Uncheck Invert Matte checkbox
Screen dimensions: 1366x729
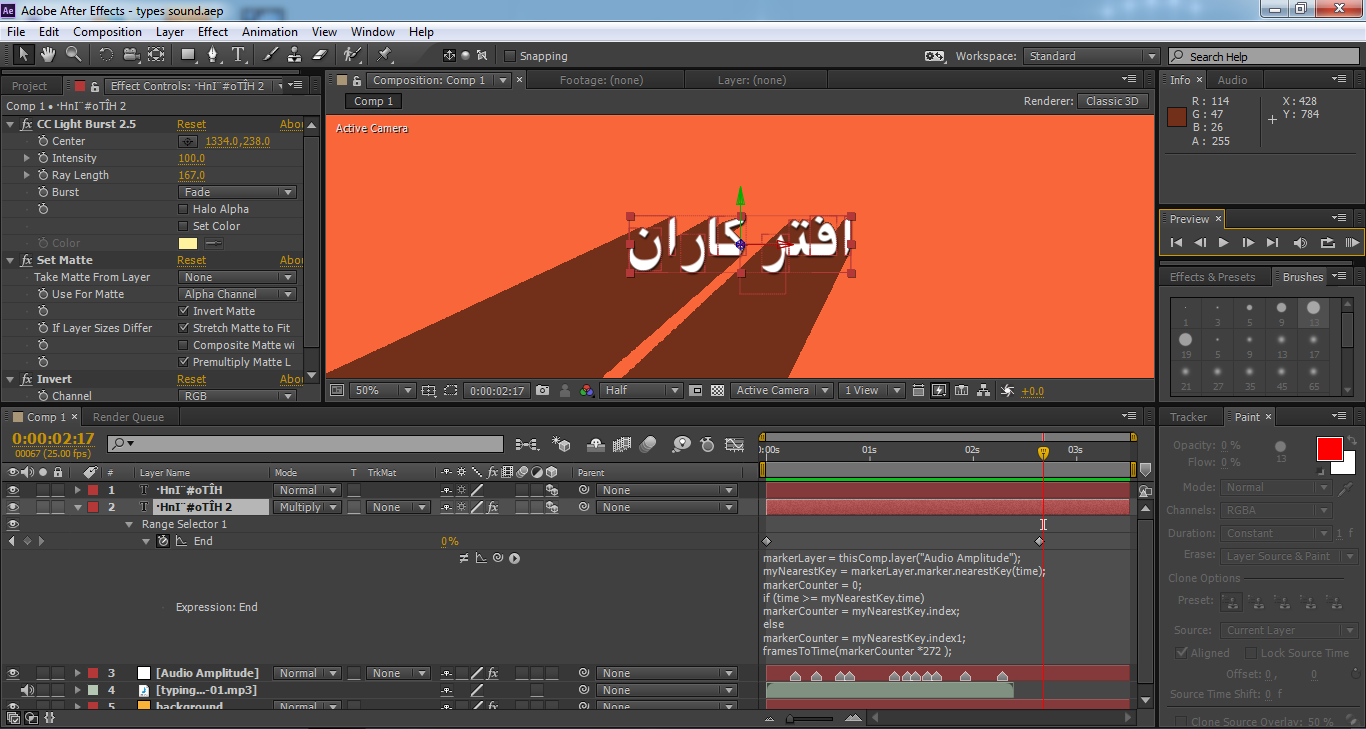(x=183, y=311)
